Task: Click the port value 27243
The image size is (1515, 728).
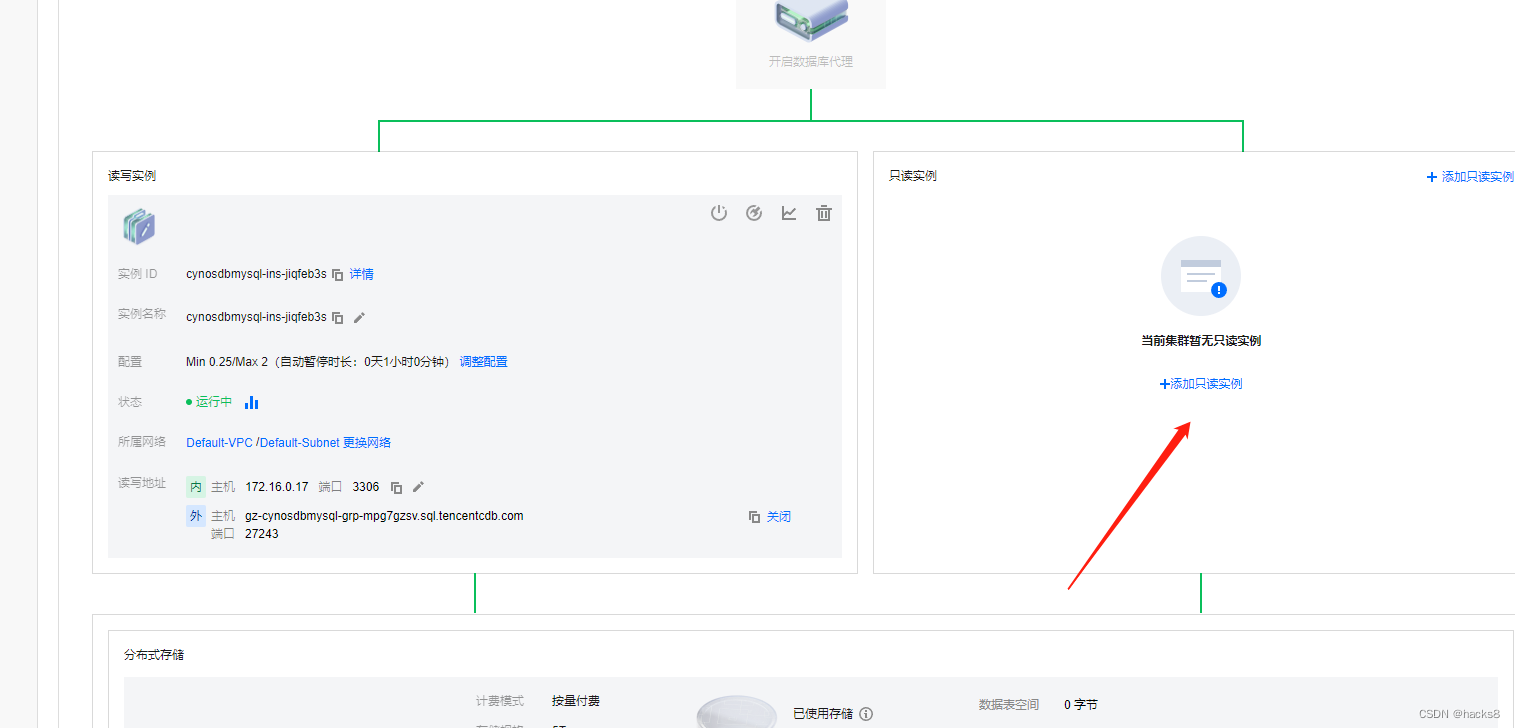Action: point(262,534)
